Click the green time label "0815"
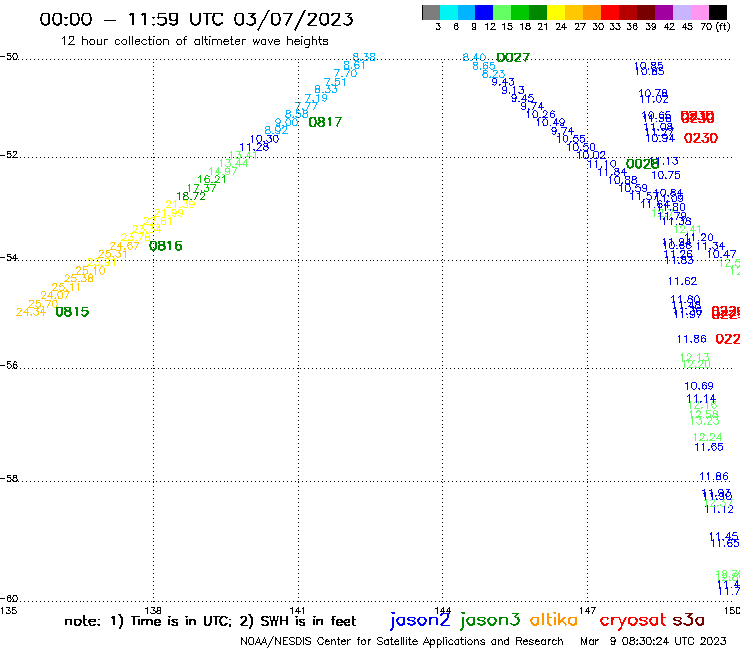Screen dimensions: 740x650 pos(72,312)
